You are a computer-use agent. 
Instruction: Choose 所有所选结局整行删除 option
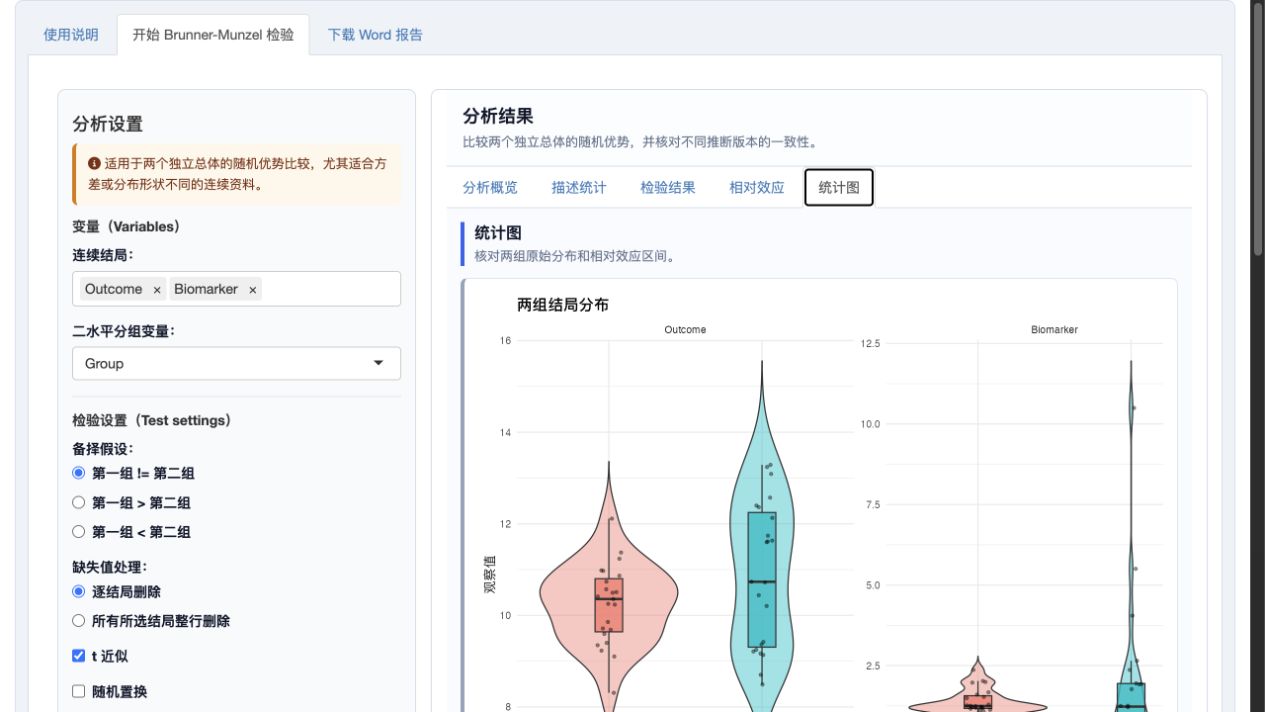(79, 620)
